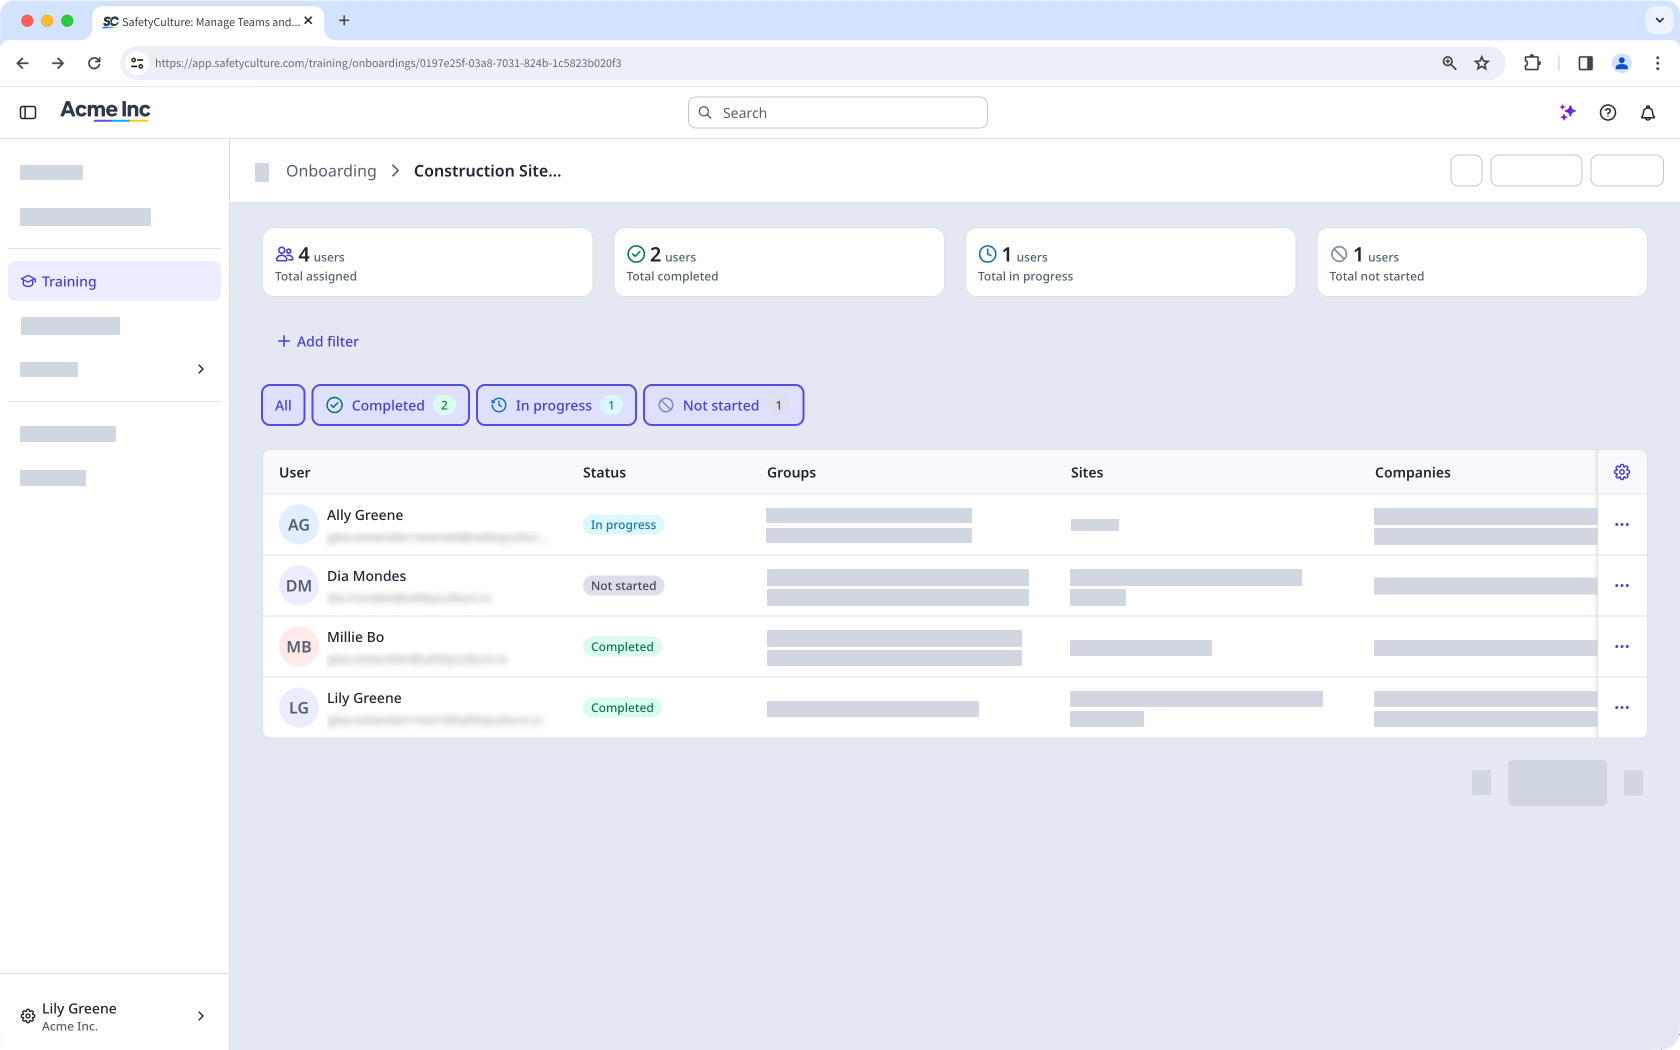Click the browser address bar URL

tap(388, 63)
